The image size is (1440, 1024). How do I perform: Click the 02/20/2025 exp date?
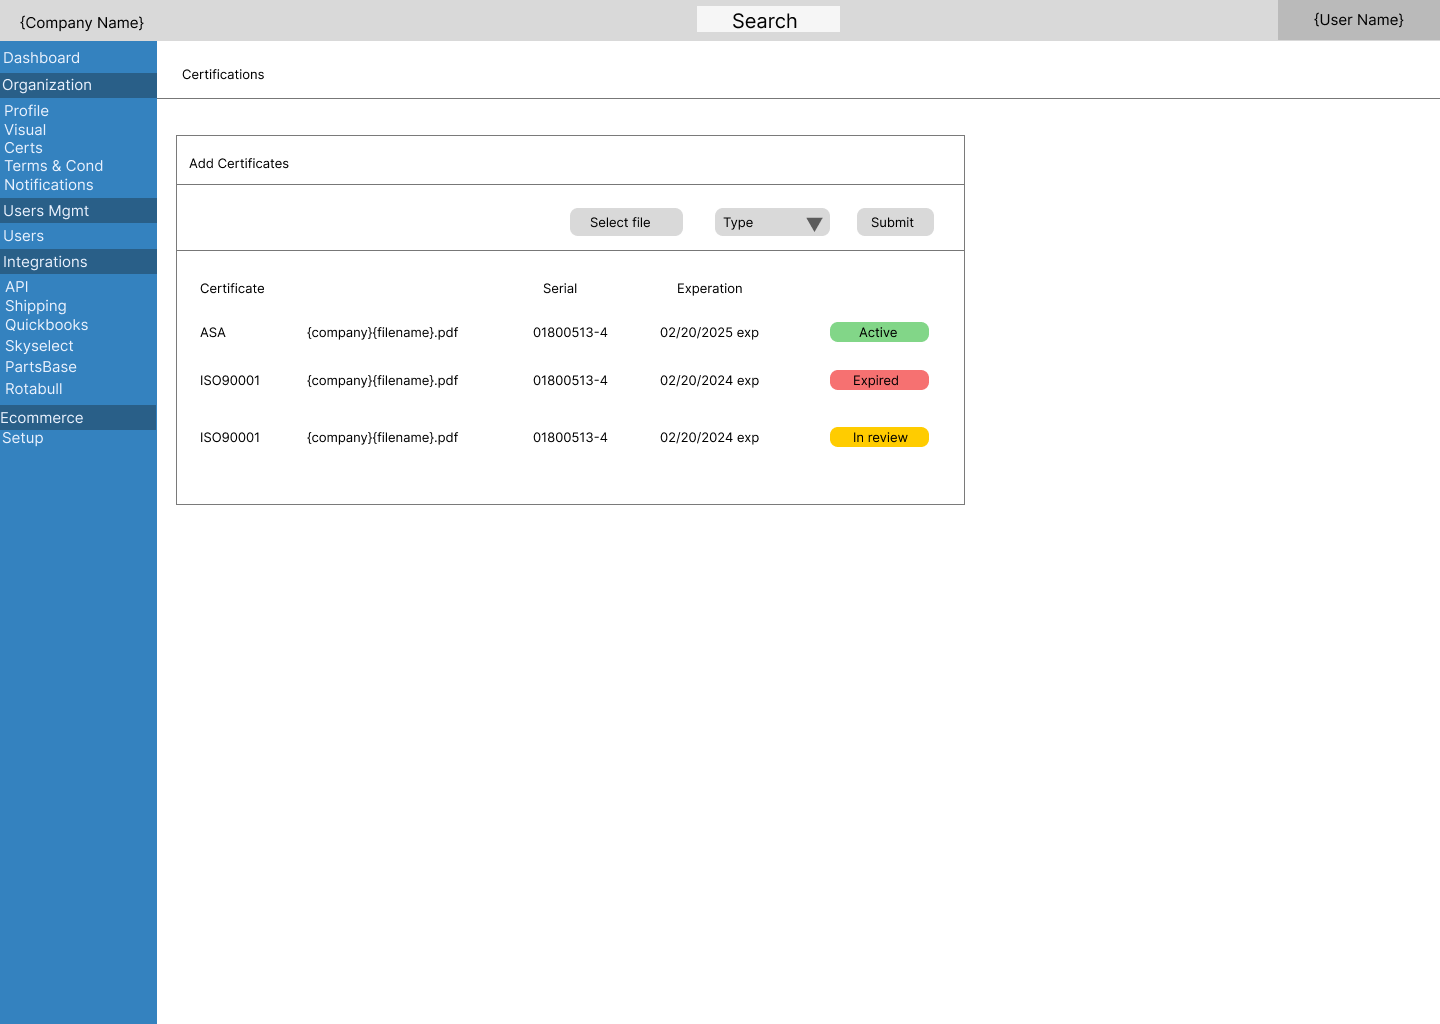tap(709, 332)
